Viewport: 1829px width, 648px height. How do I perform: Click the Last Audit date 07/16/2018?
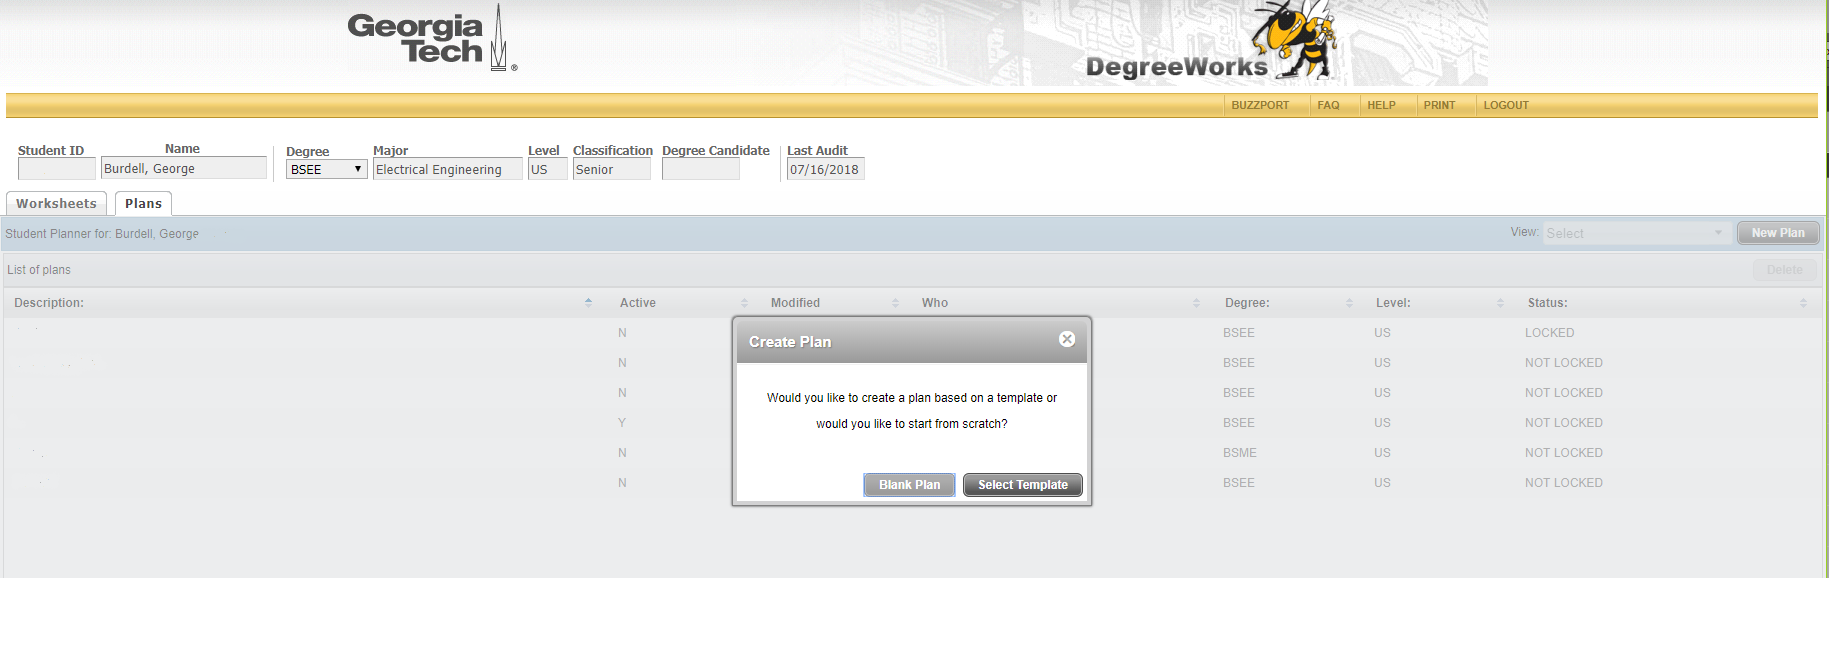coord(825,170)
